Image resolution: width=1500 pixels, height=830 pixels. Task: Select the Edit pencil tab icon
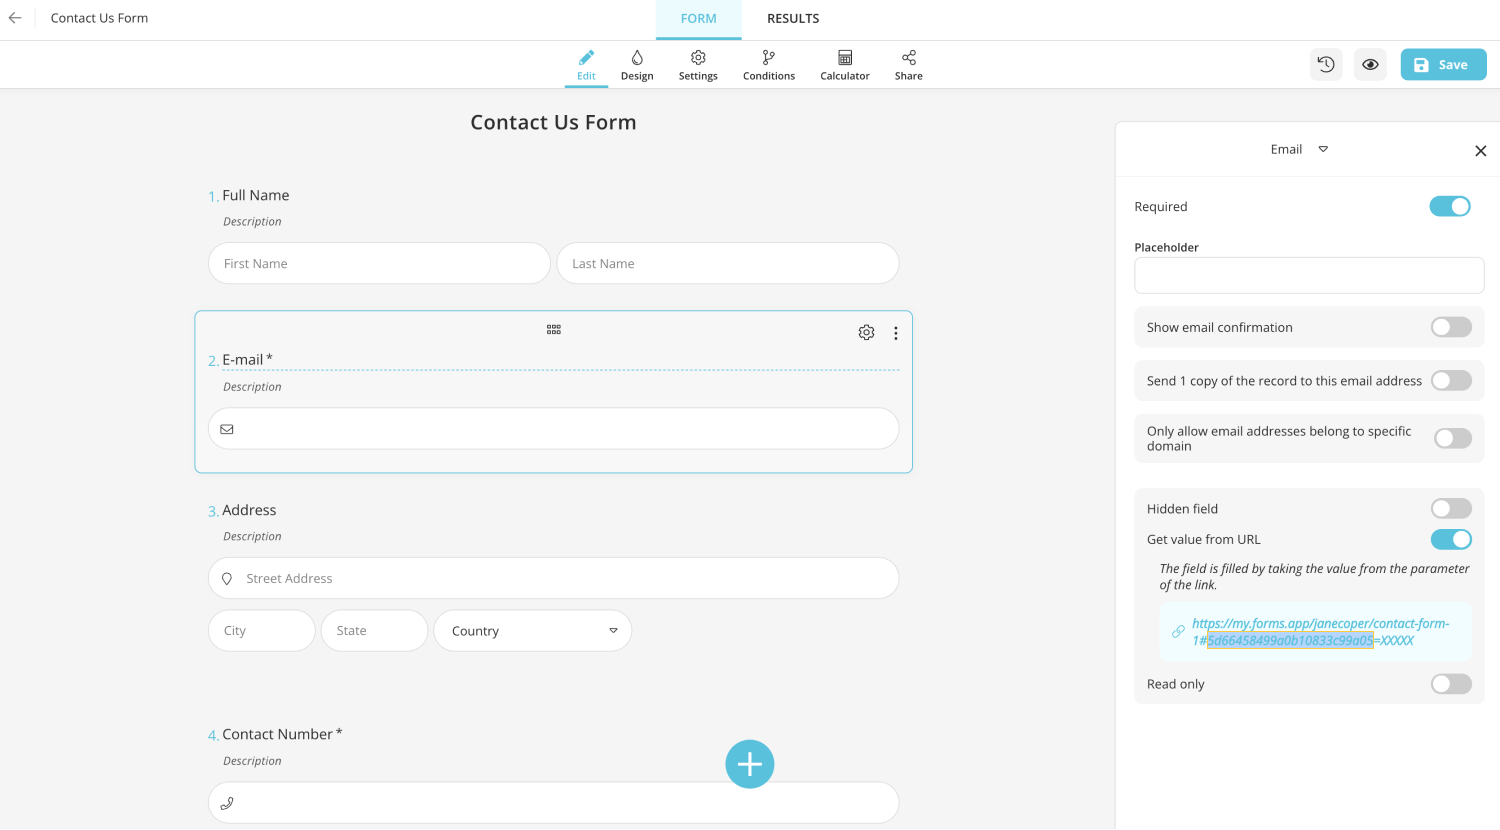[x=586, y=58]
